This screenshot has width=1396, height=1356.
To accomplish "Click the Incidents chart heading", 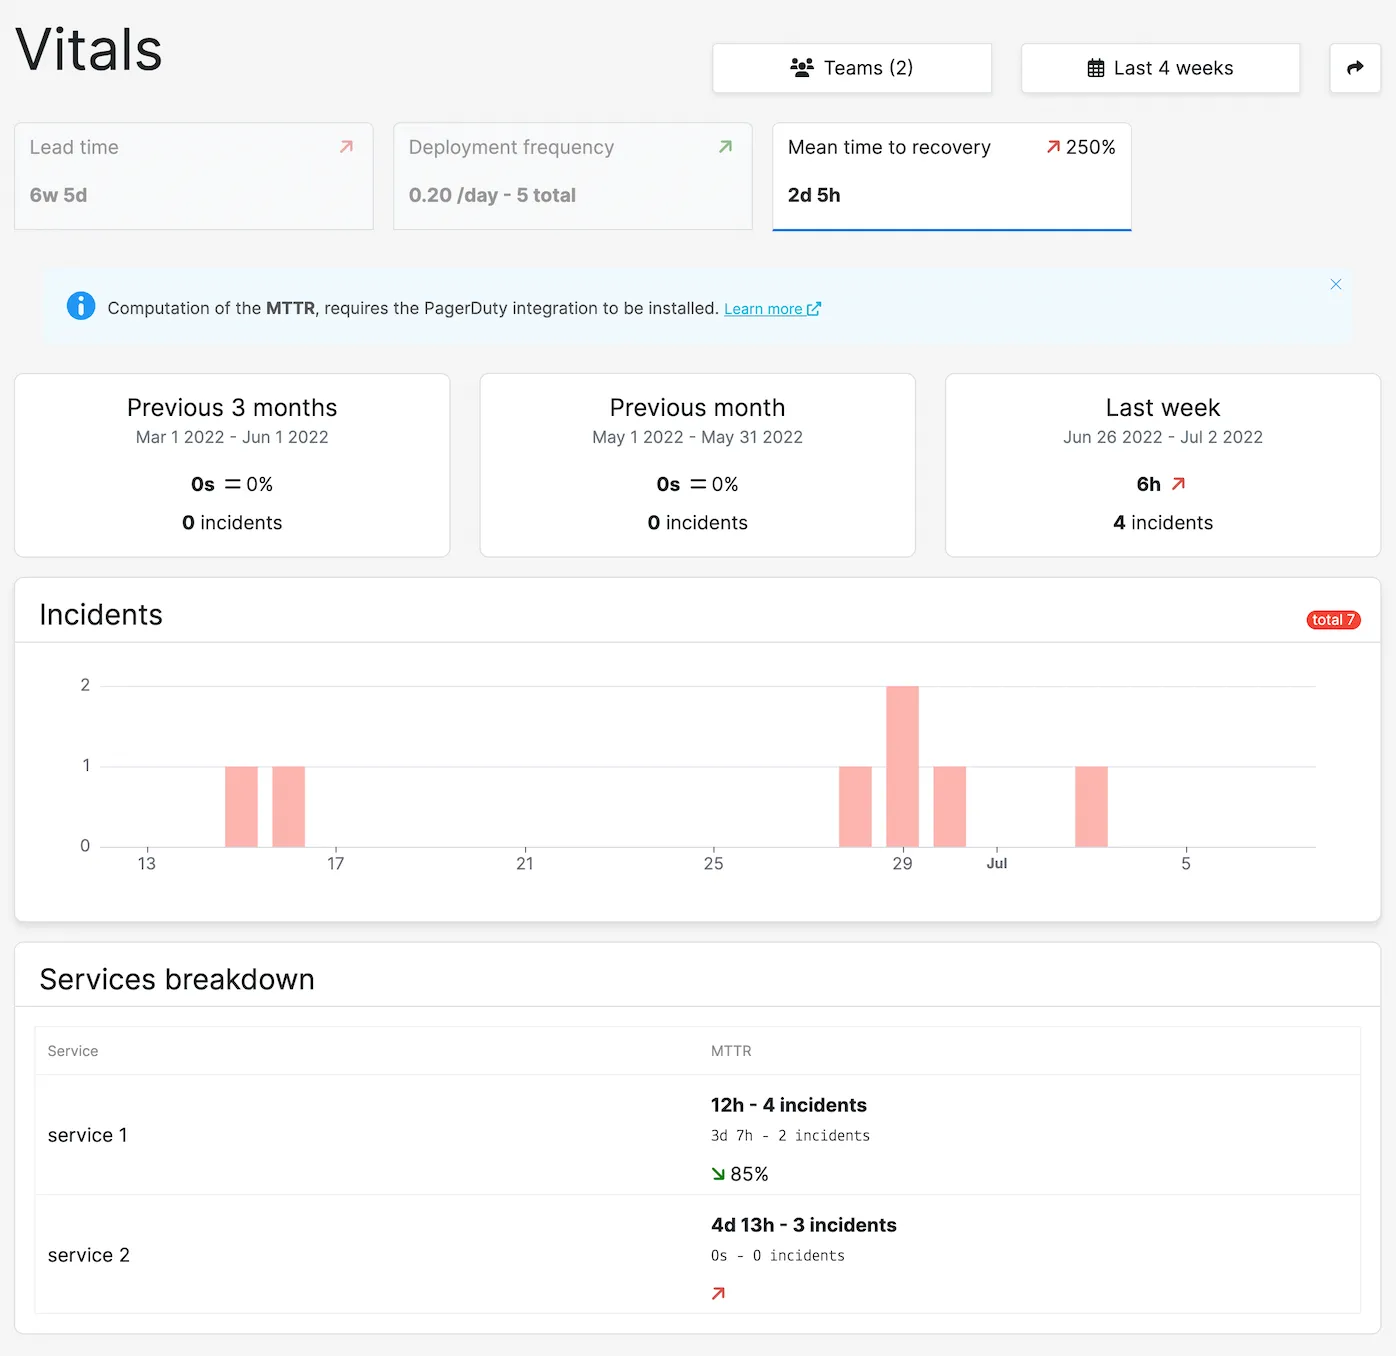I will tap(101, 614).
